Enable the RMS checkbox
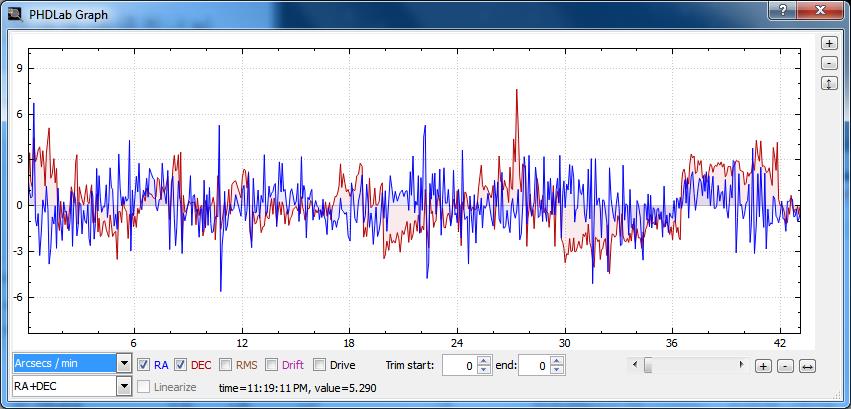851x409 pixels. click(226, 365)
